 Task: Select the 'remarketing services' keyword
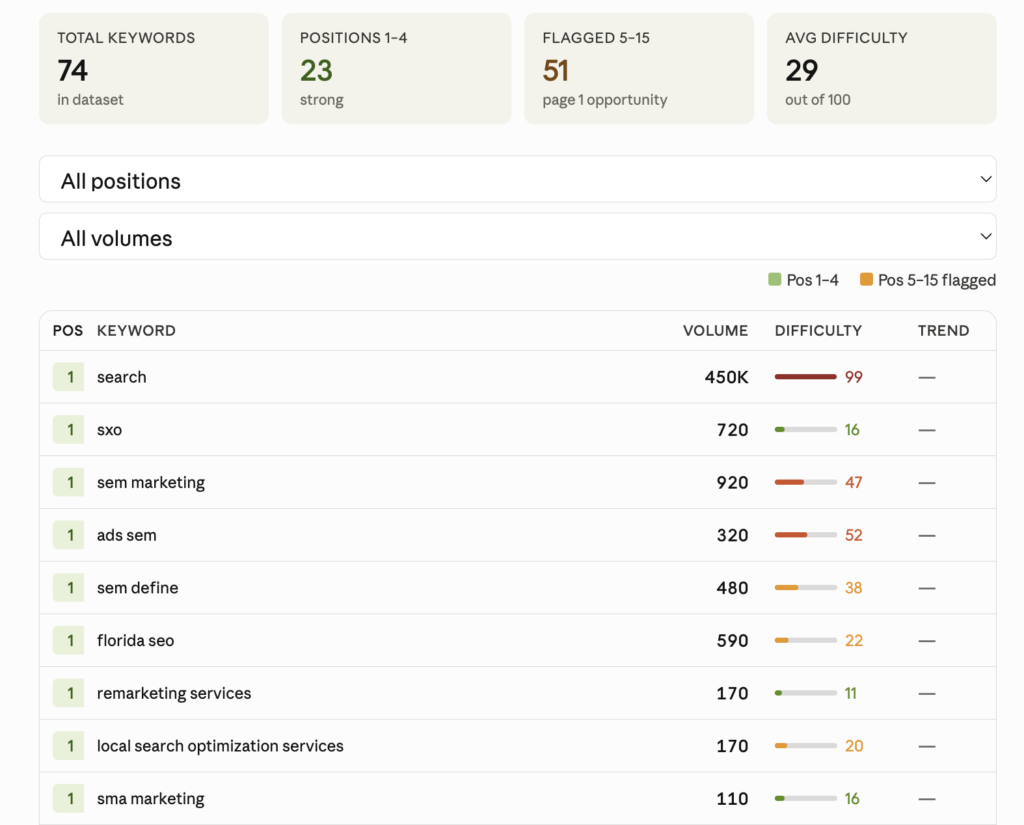tap(174, 693)
